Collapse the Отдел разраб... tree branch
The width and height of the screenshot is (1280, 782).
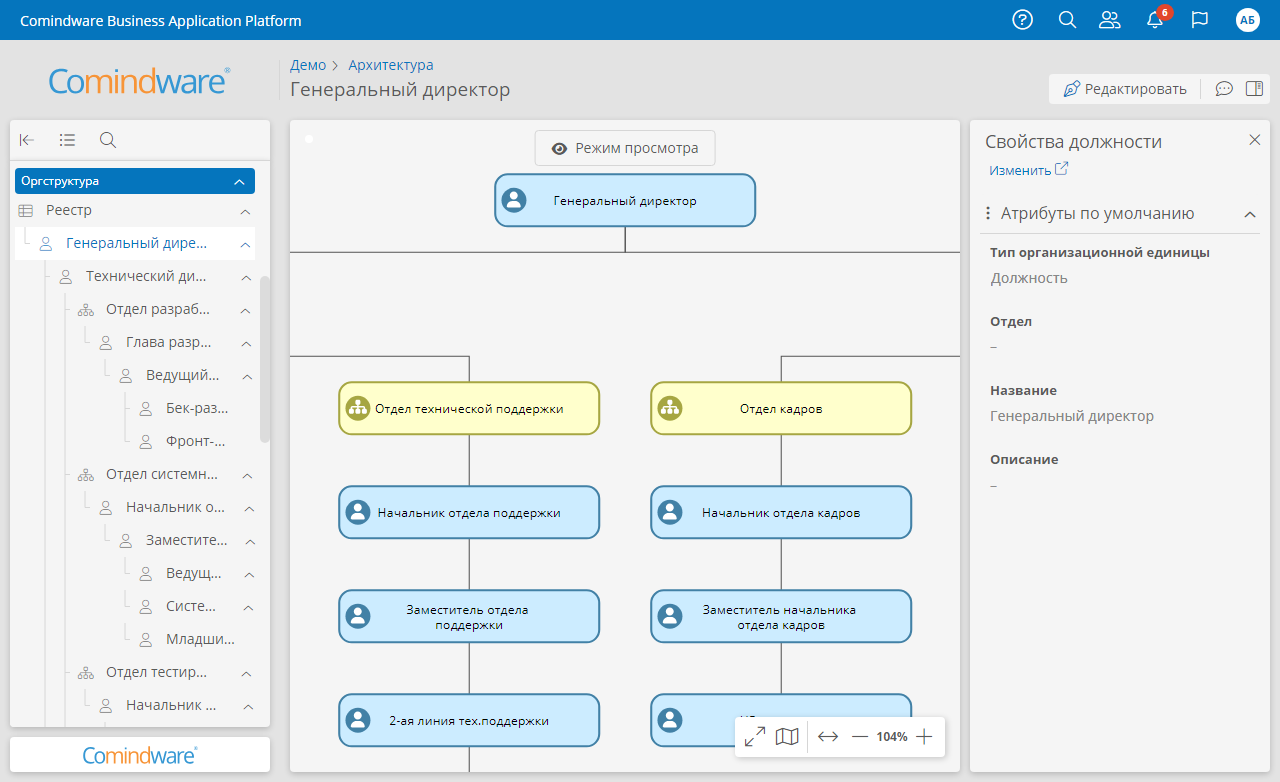tap(246, 310)
